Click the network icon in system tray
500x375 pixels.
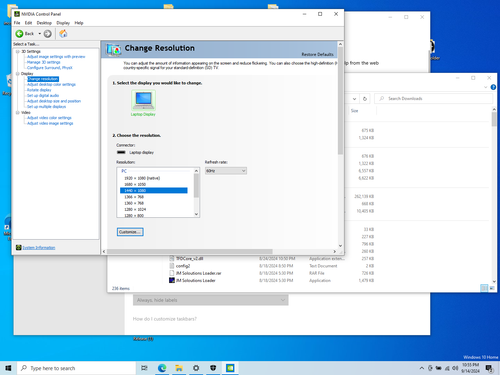point(447,368)
